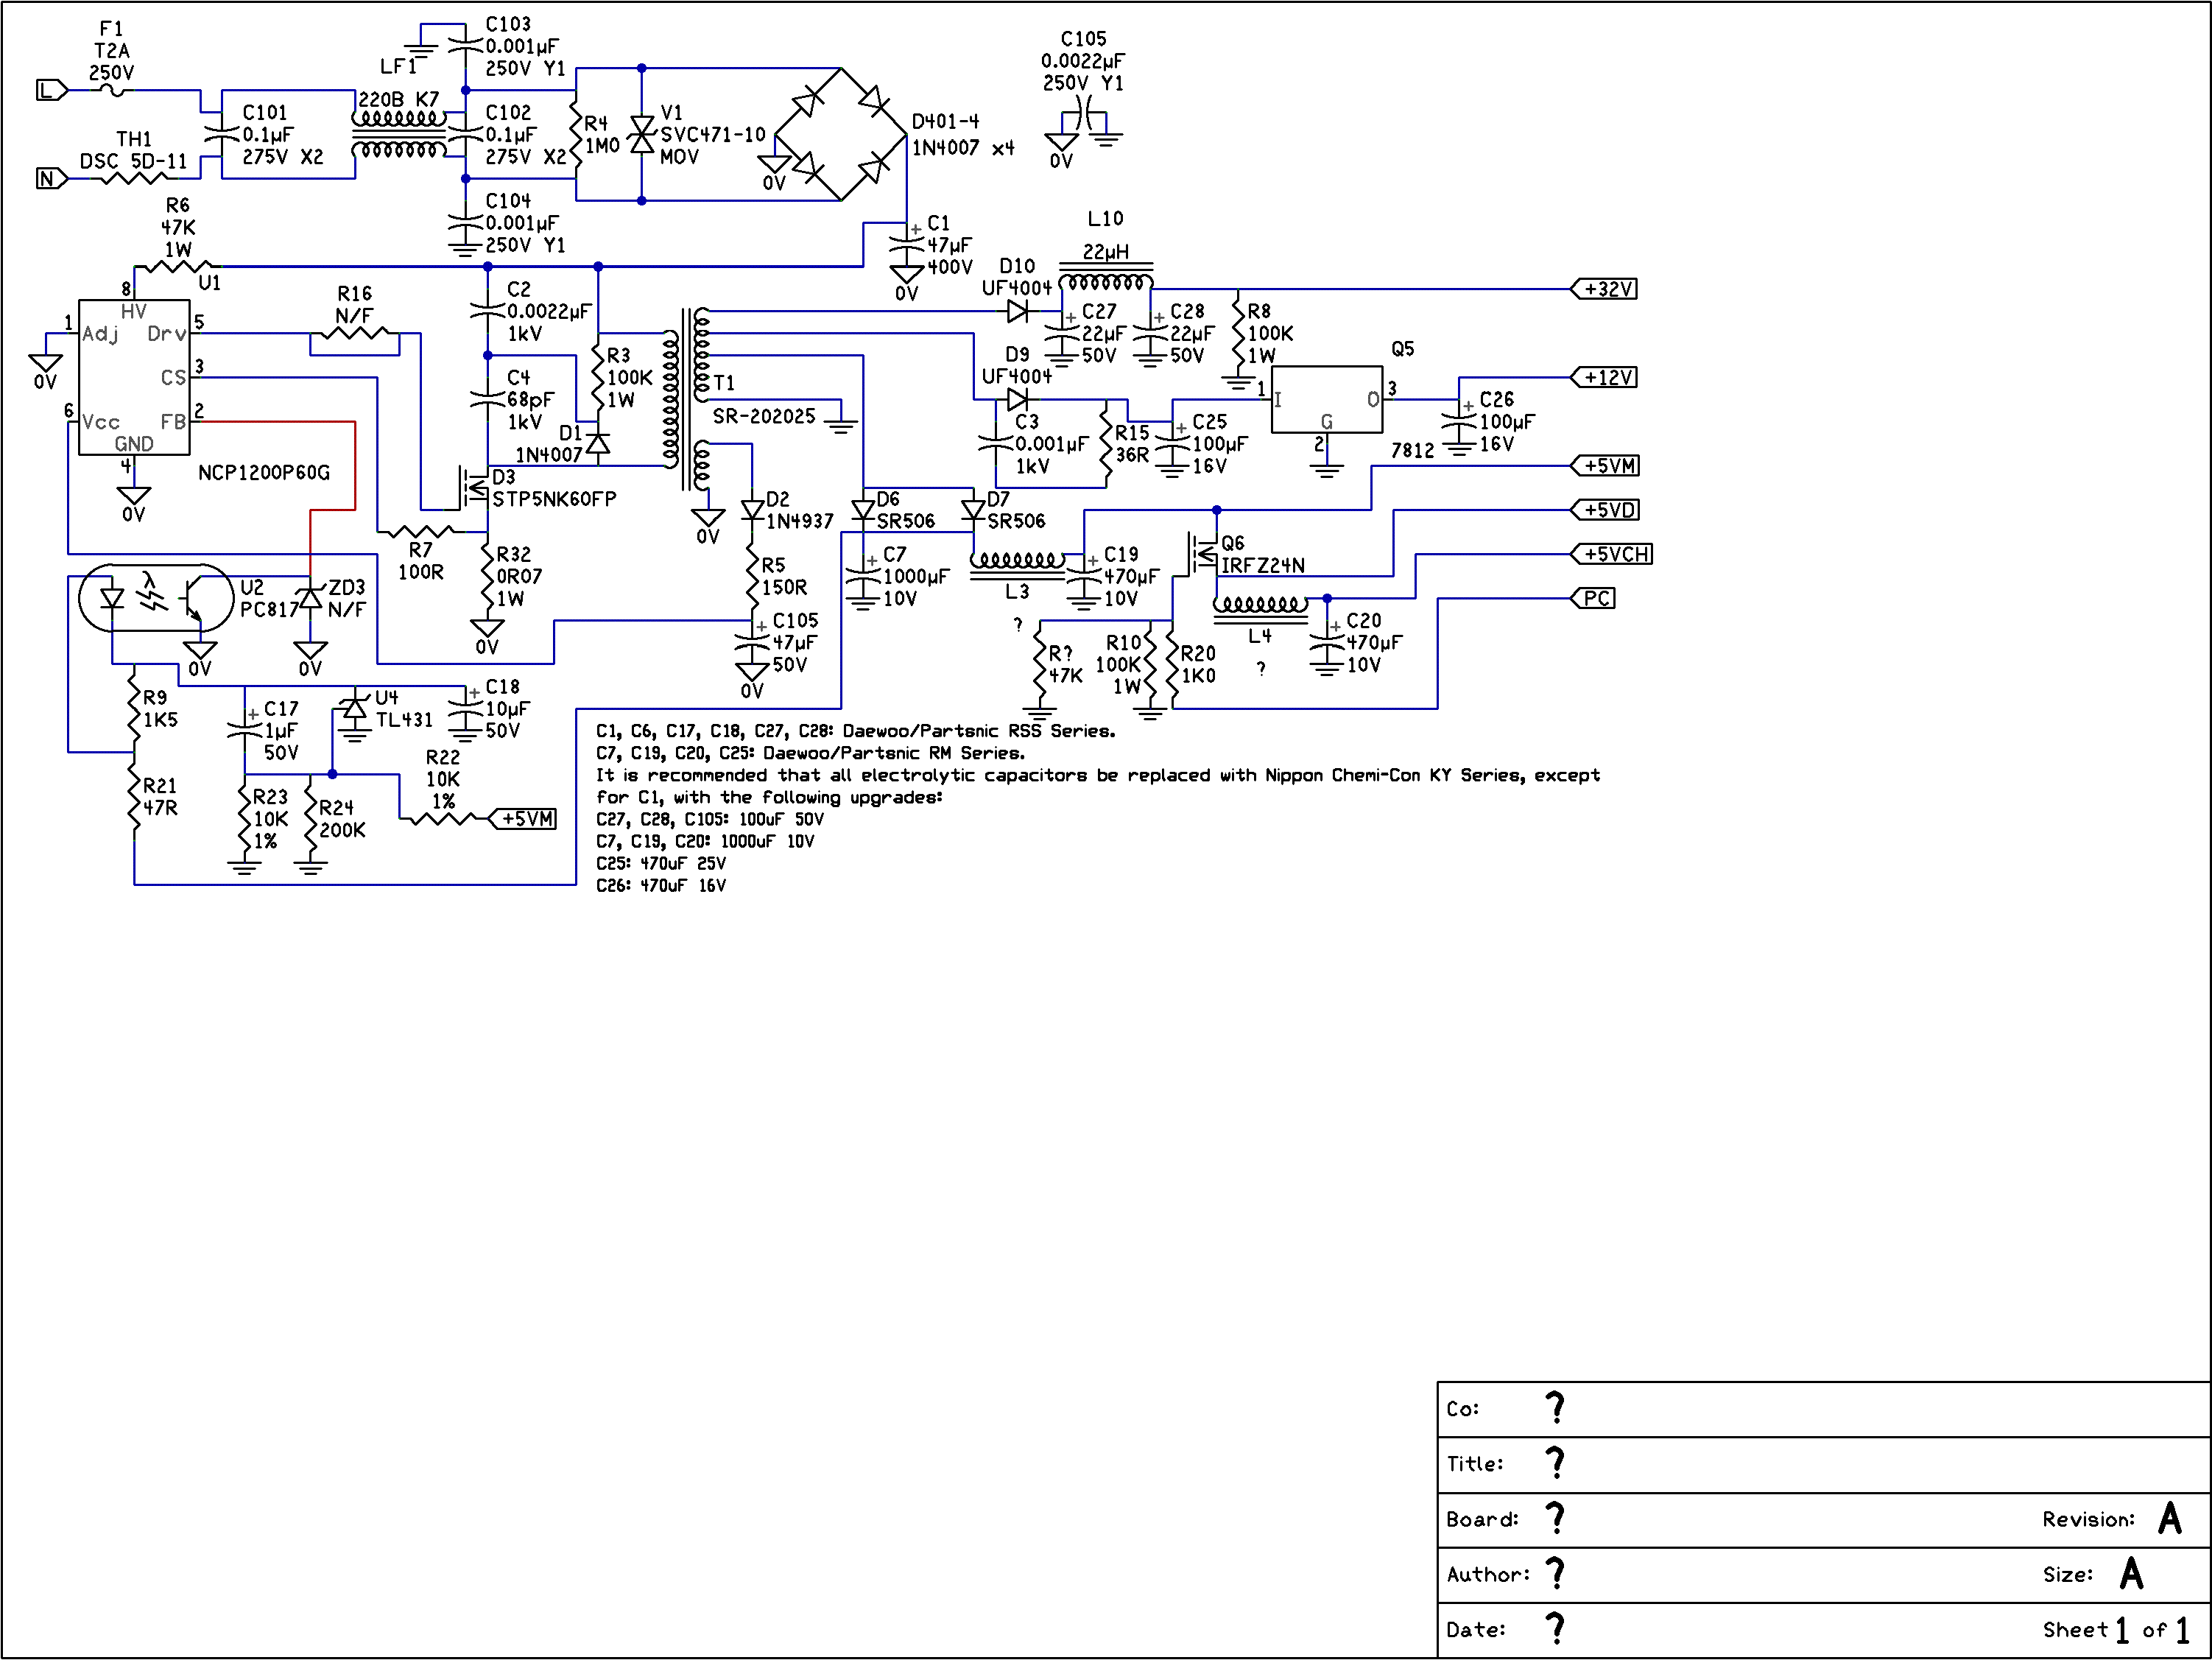Image resolution: width=2212 pixels, height=1660 pixels.
Task: Select the +5VD output port label
Action: click(1605, 510)
